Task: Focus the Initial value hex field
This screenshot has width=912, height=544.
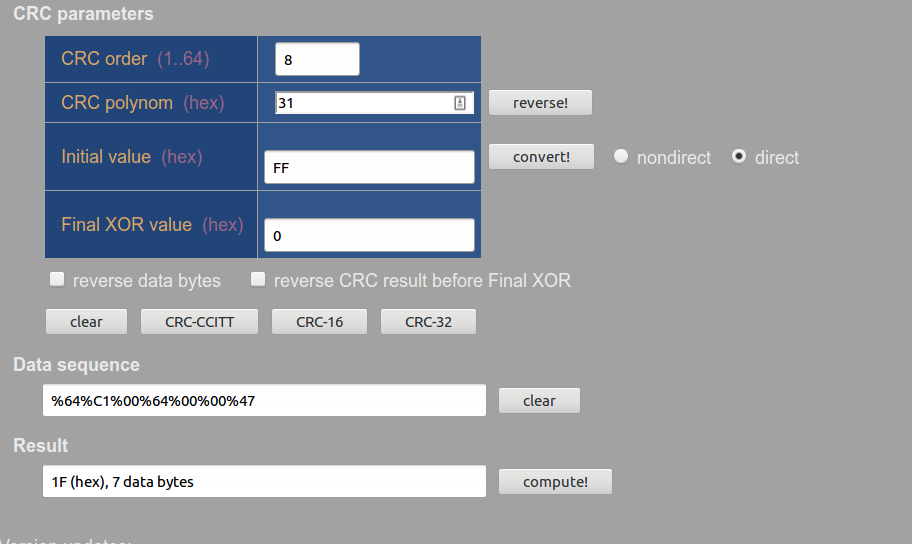Action: (369, 168)
